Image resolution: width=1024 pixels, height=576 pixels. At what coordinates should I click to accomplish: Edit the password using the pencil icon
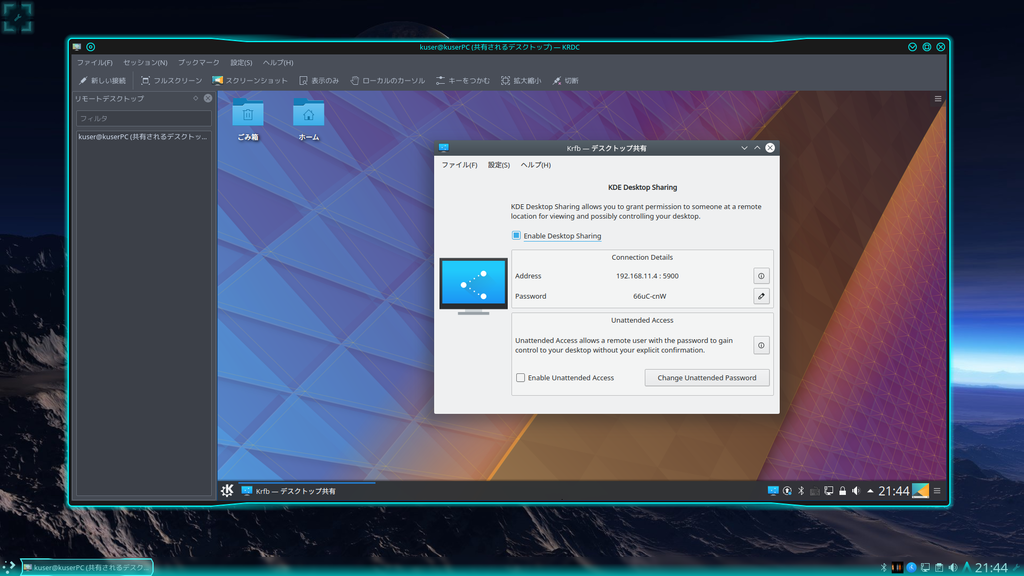point(761,296)
